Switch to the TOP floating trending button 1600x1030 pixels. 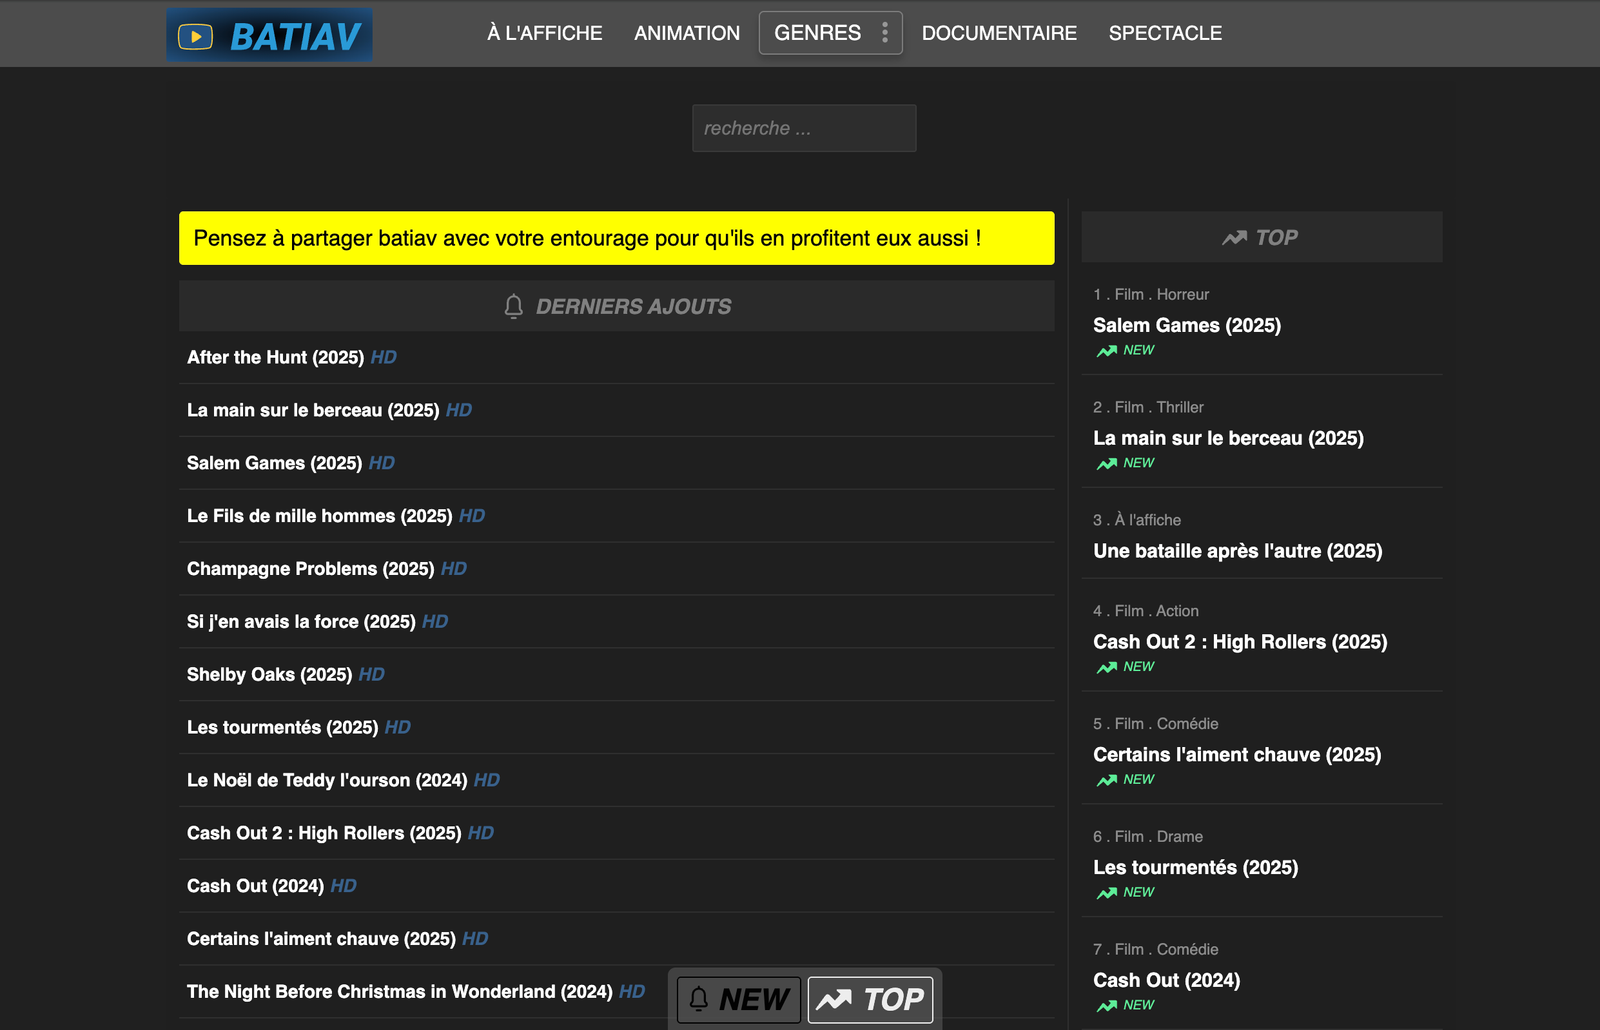point(870,999)
